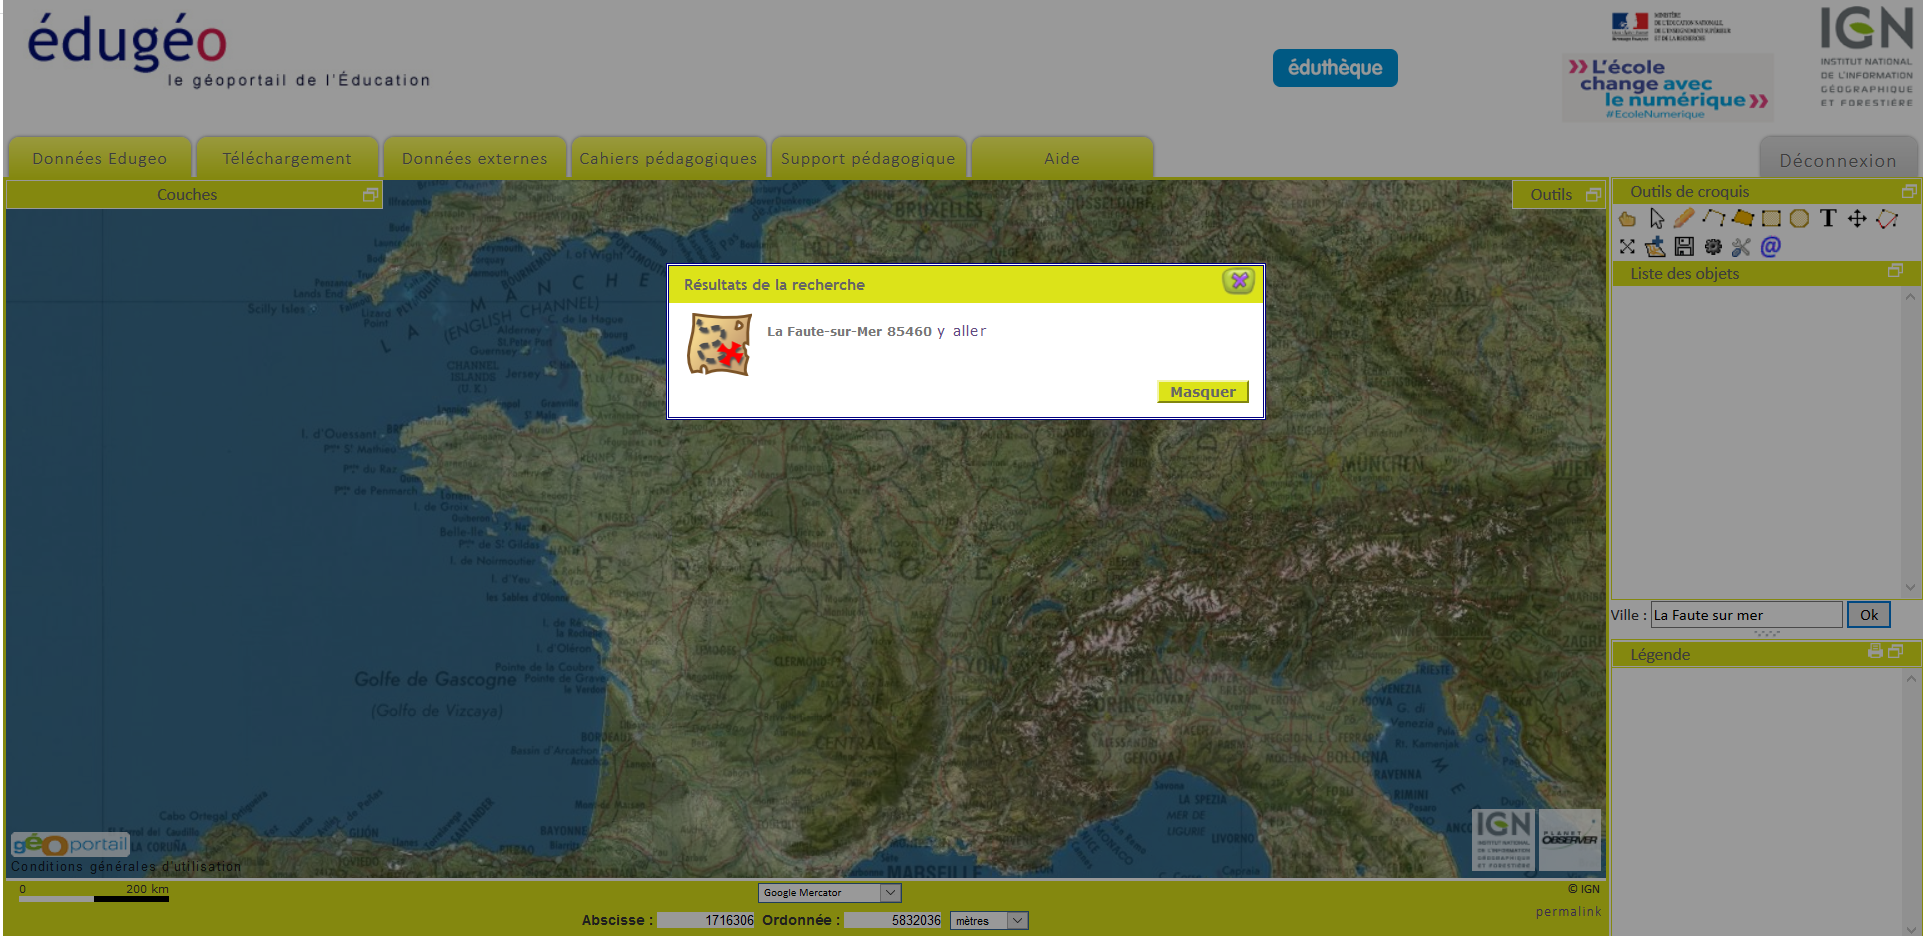Open the gear settings icon
This screenshot has width=1923, height=936.
(x=1713, y=247)
